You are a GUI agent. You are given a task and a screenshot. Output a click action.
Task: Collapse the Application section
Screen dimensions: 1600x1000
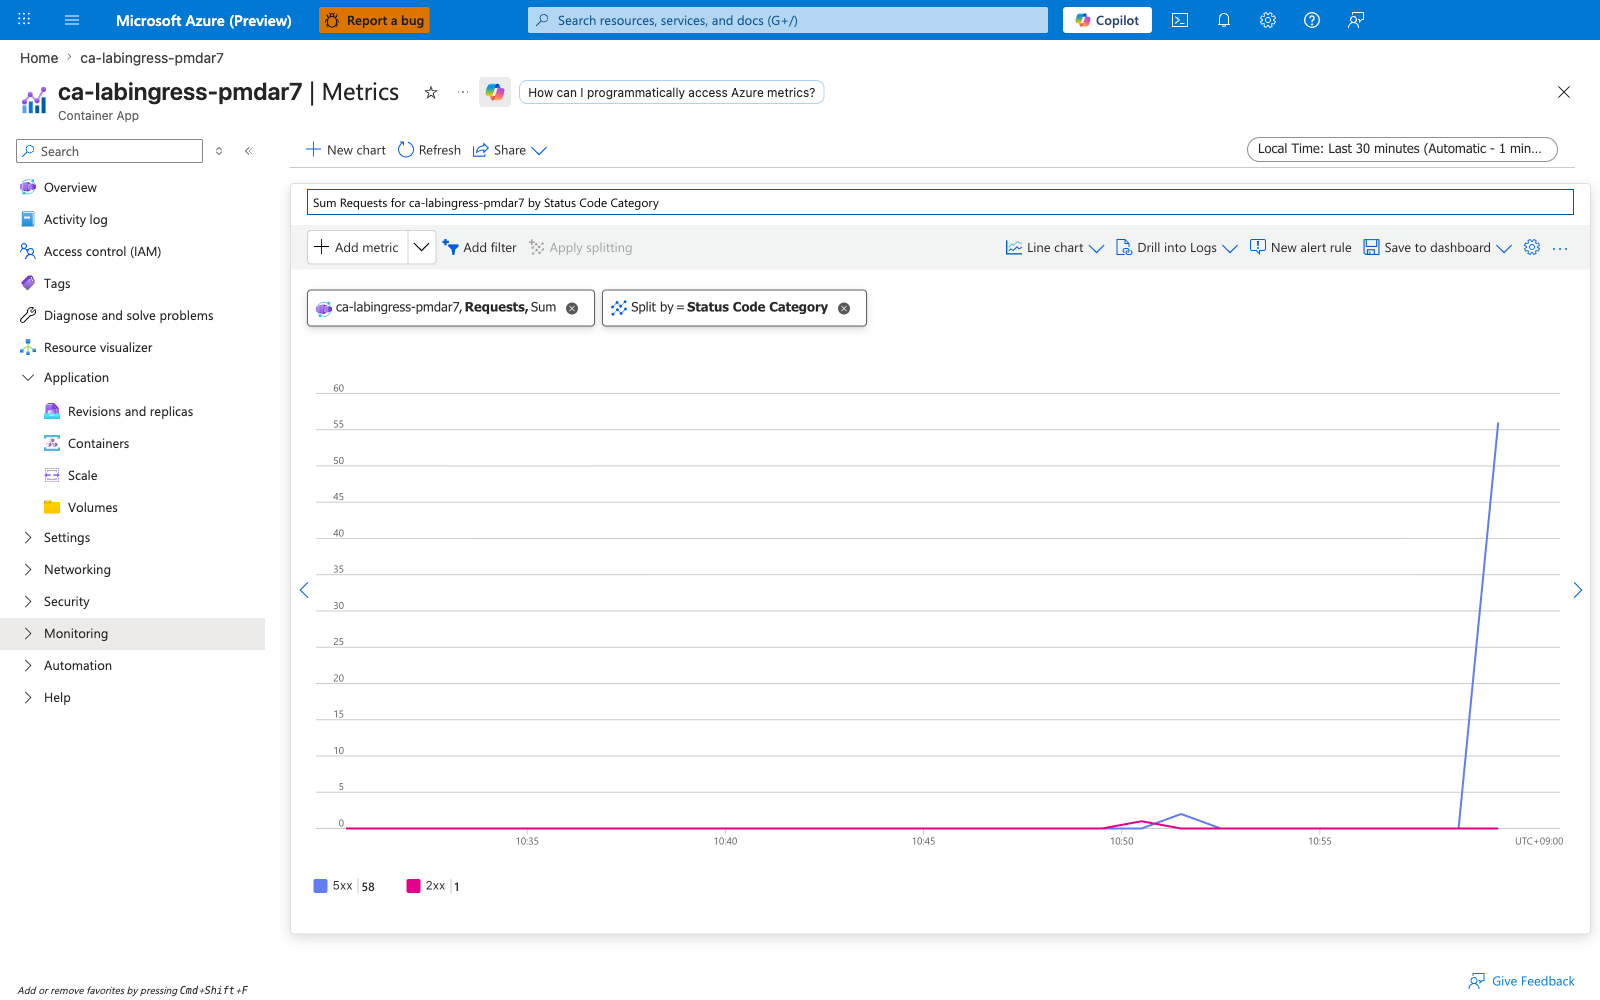[x=28, y=377]
